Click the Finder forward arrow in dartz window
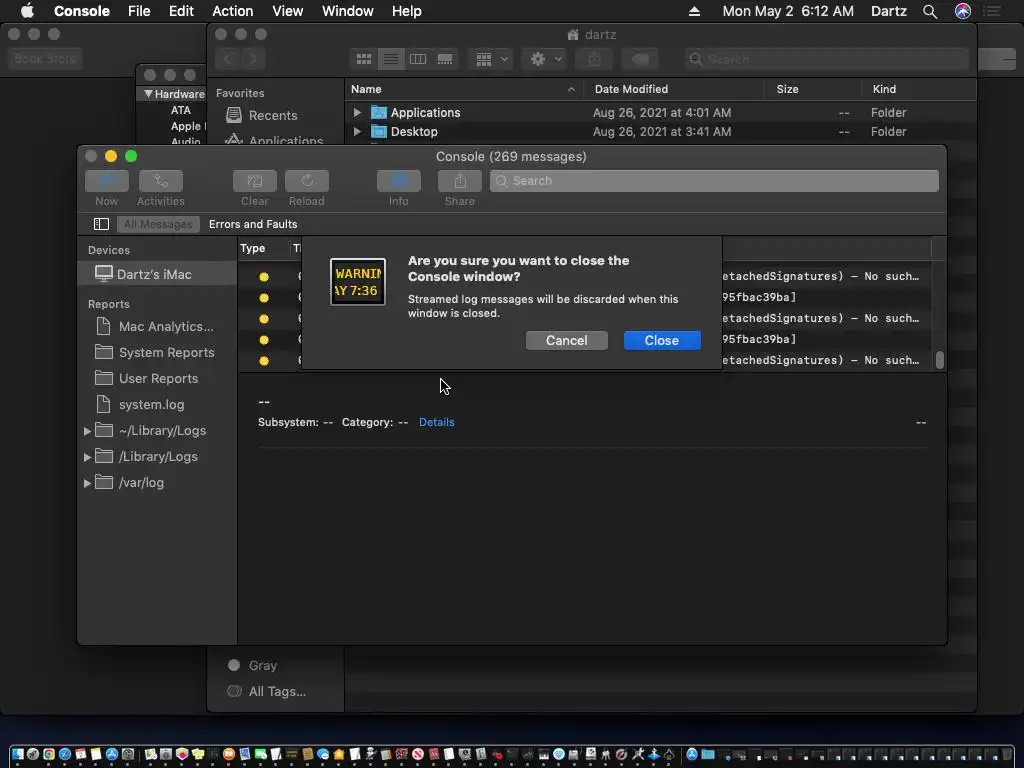This screenshot has width=1024, height=768. click(x=253, y=59)
